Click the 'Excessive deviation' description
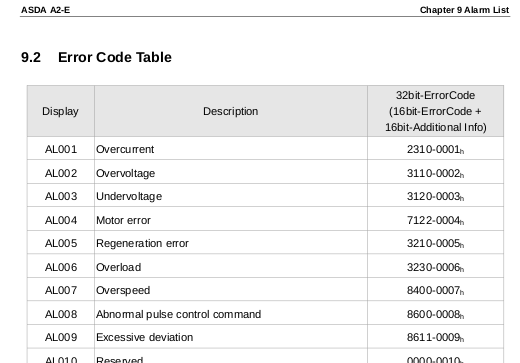Viewport: 520px width, 363px height. (x=145, y=337)
